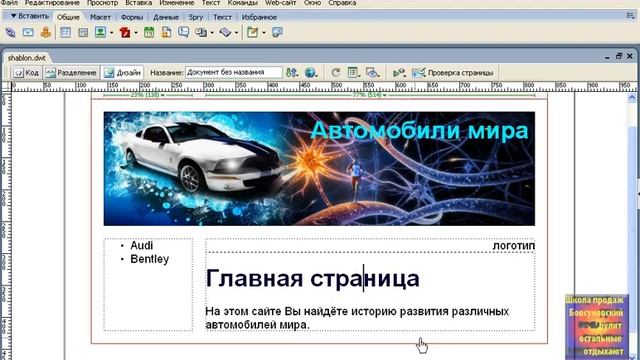
Task: Select the Макет insert tab
Action: (x=100, y=17)
